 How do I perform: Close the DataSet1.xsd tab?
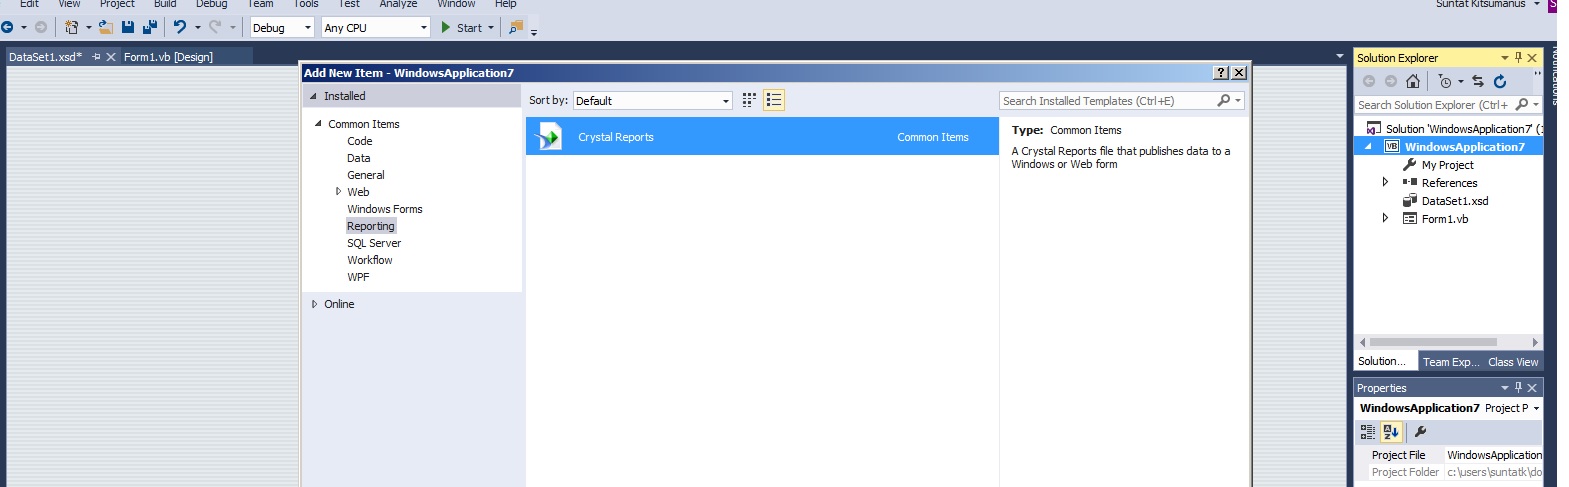coord(111,57)
